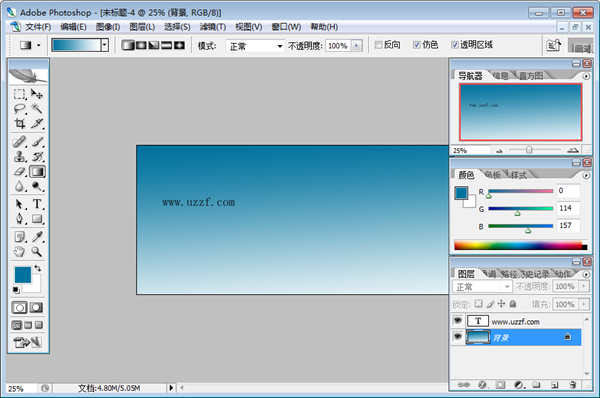
Task: Open the gradient picker dropdown arrow
Action: pos(104,46)
